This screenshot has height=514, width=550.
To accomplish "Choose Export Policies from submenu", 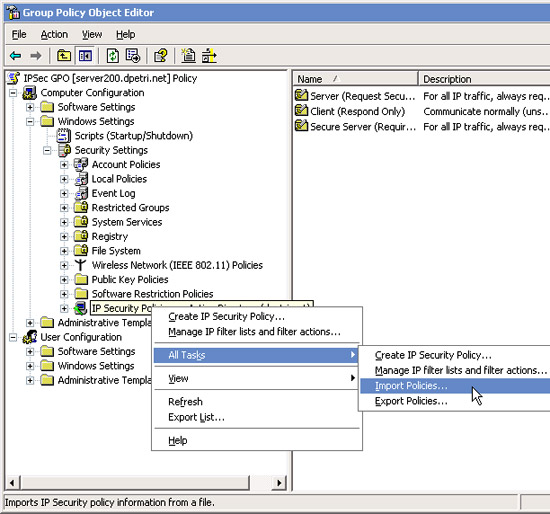I will point(455,401).
